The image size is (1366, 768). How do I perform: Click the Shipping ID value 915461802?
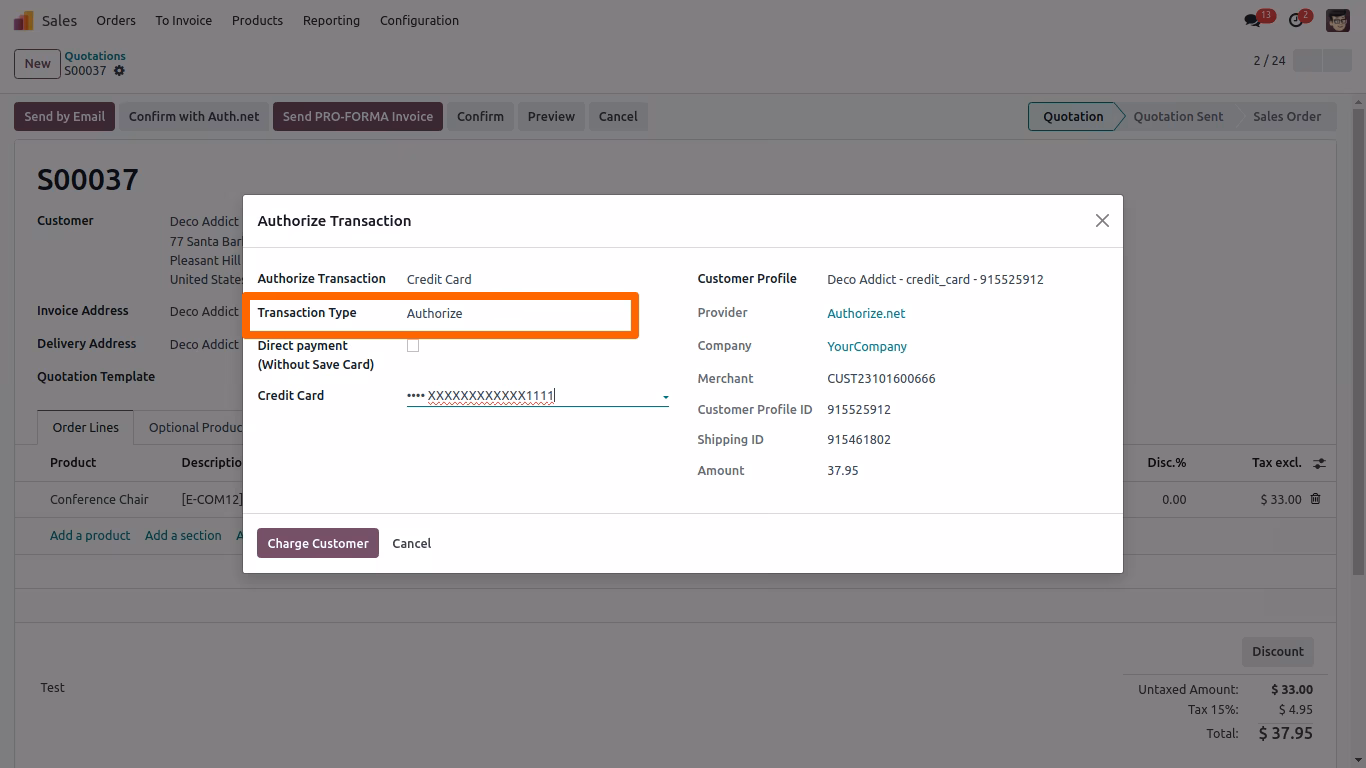859,439
